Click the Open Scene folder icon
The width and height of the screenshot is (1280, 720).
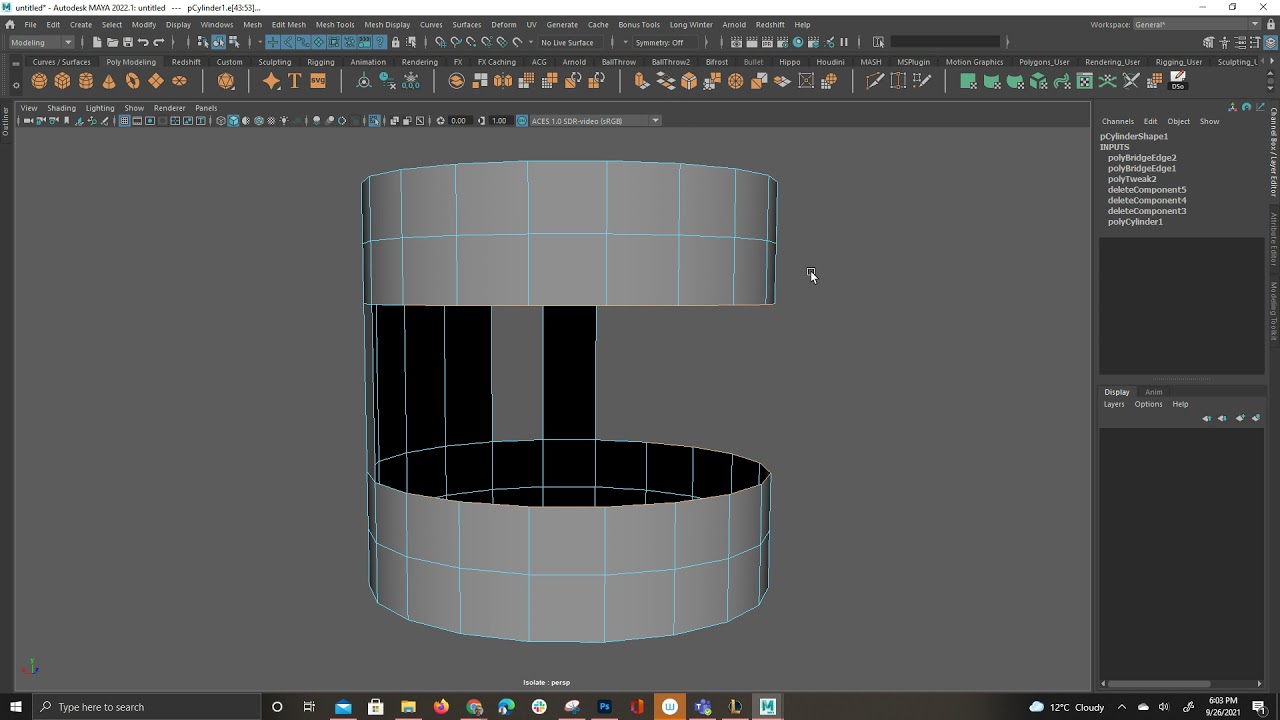(112, 42)
